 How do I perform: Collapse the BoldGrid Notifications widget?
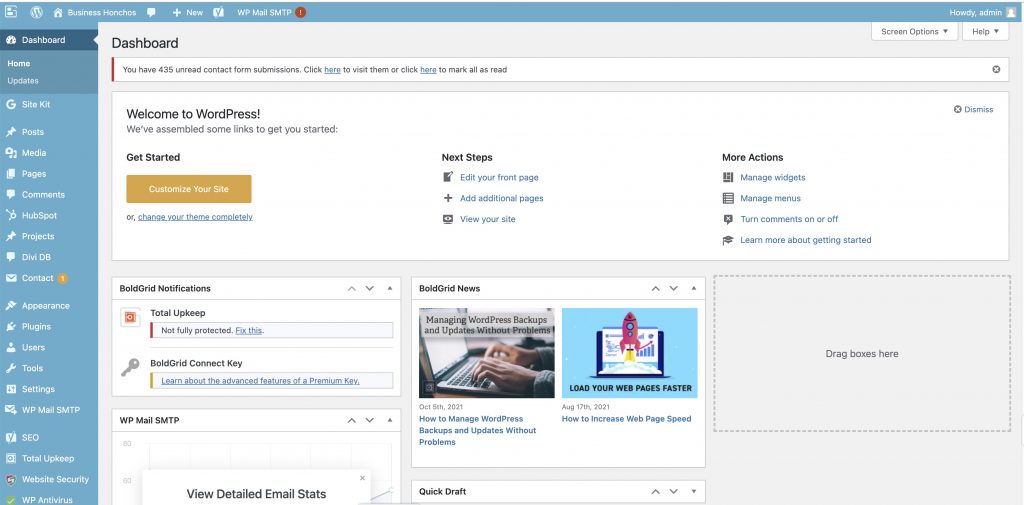(390, 288)
